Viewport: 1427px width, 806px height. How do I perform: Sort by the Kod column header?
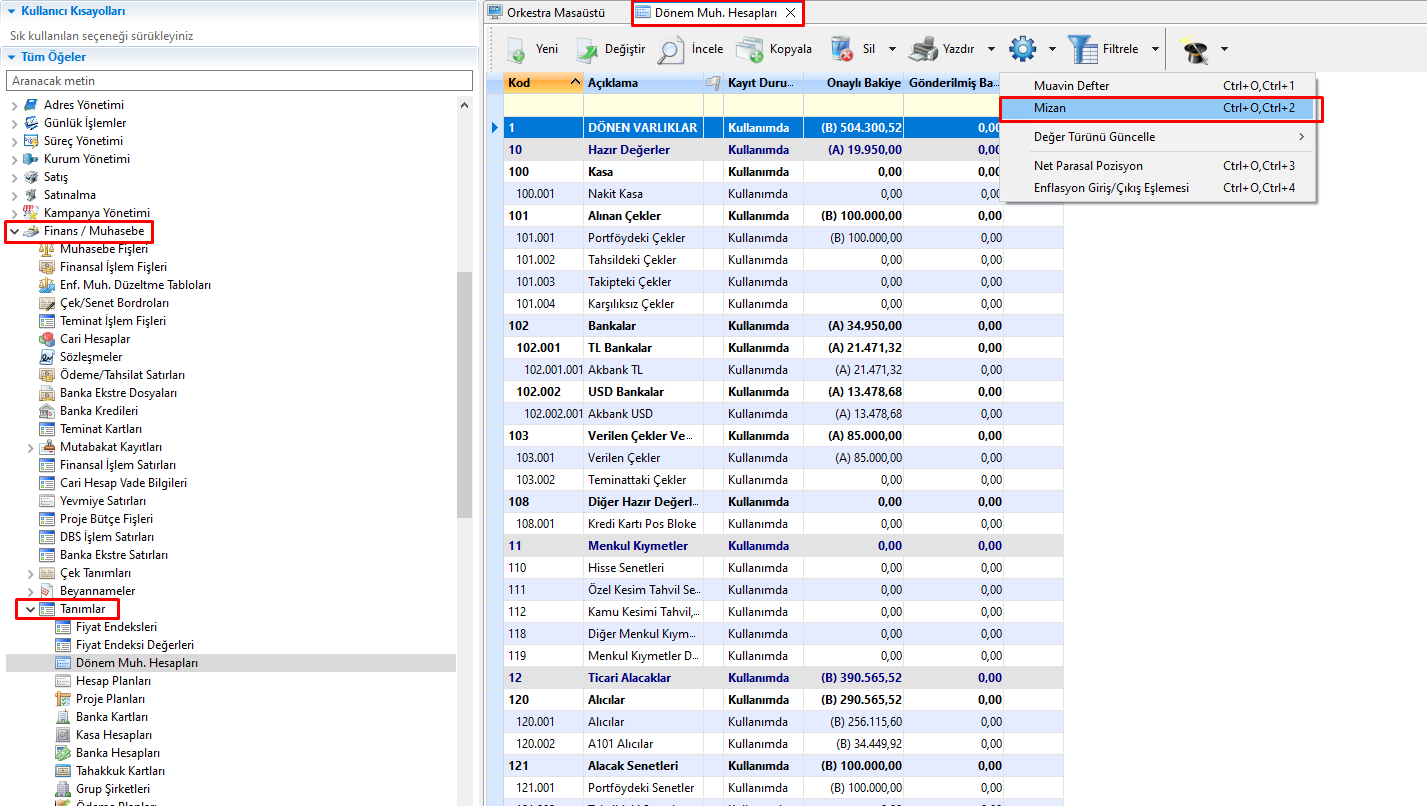[535, 83]
